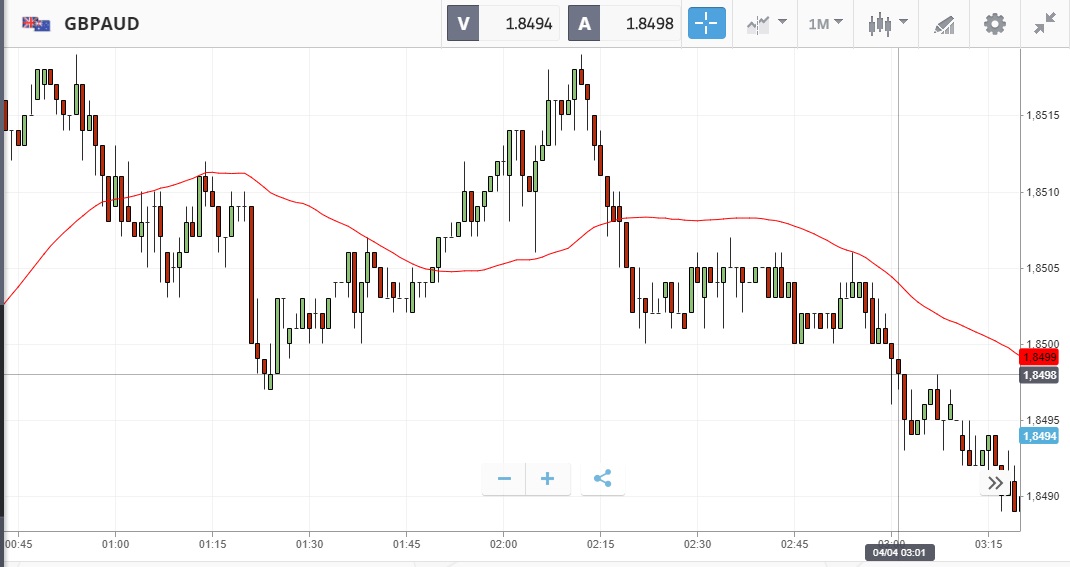The image size is (1070, 567).
Task: Toggle the crosshair cursor tool
Action: tap(707, 24)
